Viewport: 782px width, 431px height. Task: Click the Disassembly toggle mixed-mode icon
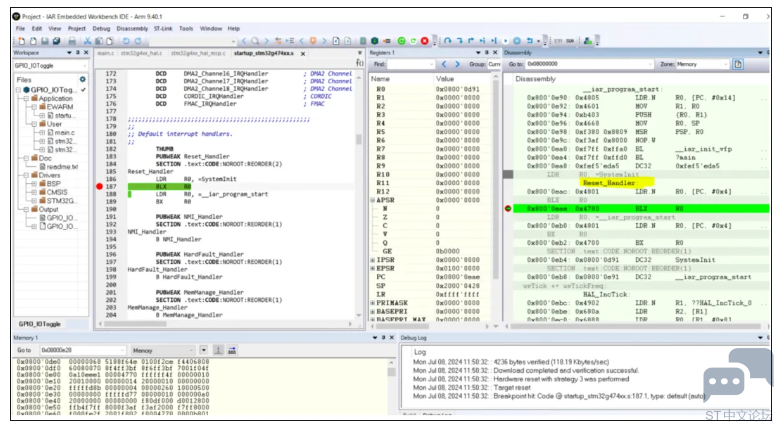pos(738,64)
